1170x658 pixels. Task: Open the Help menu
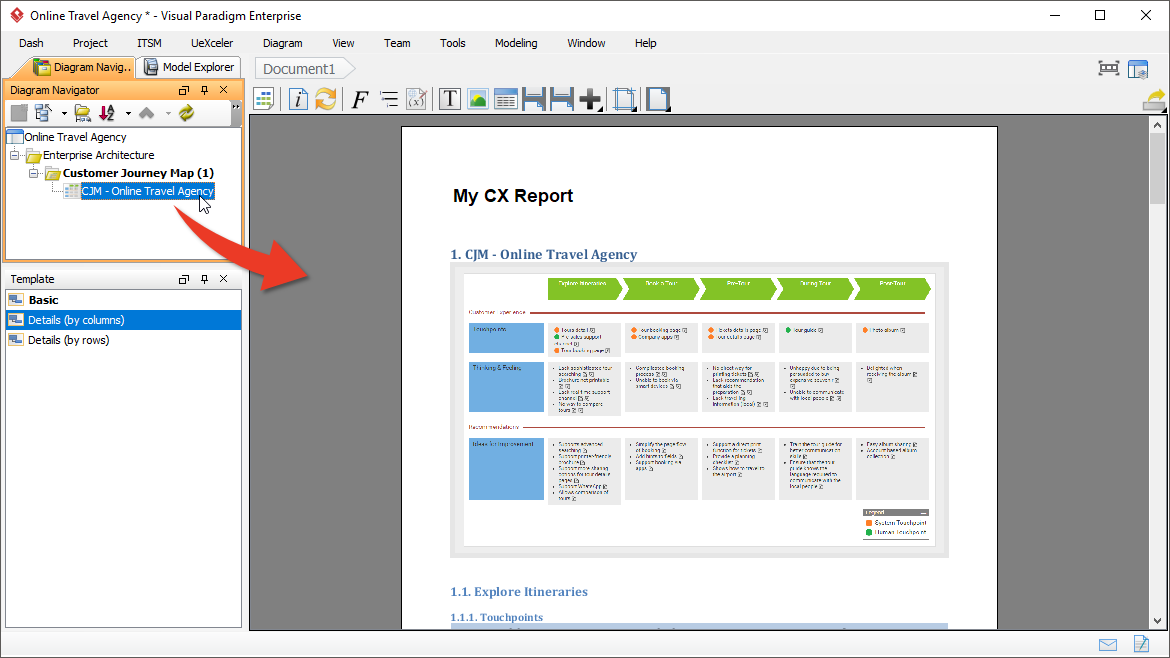pyautogui.click(x=645, y=43)
